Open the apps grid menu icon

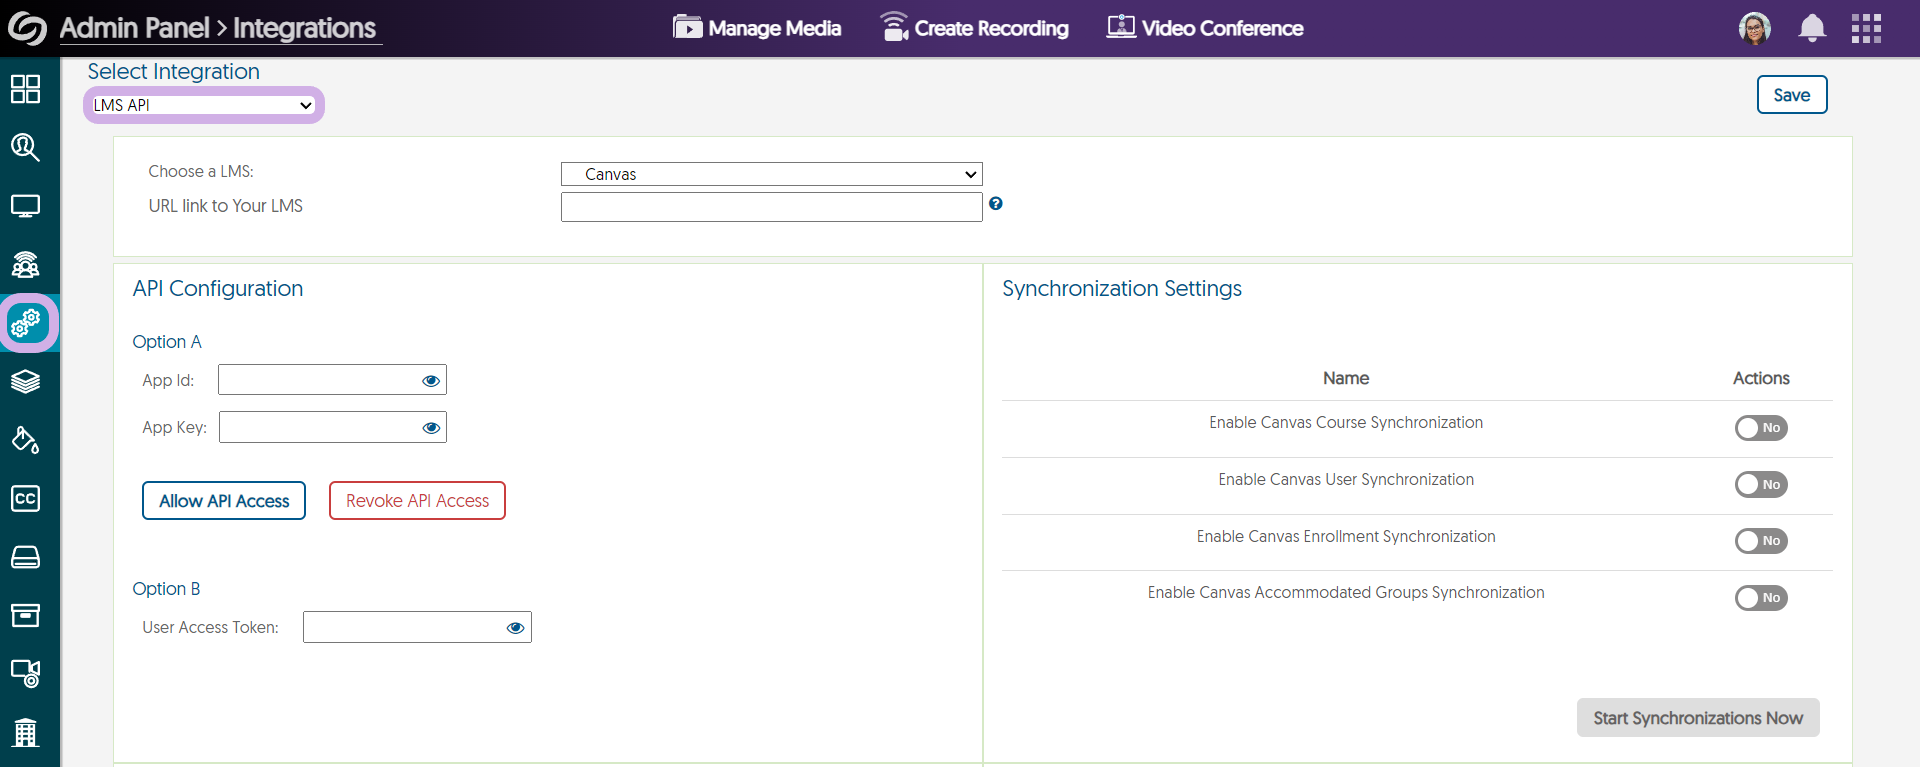pos(1866,28)
